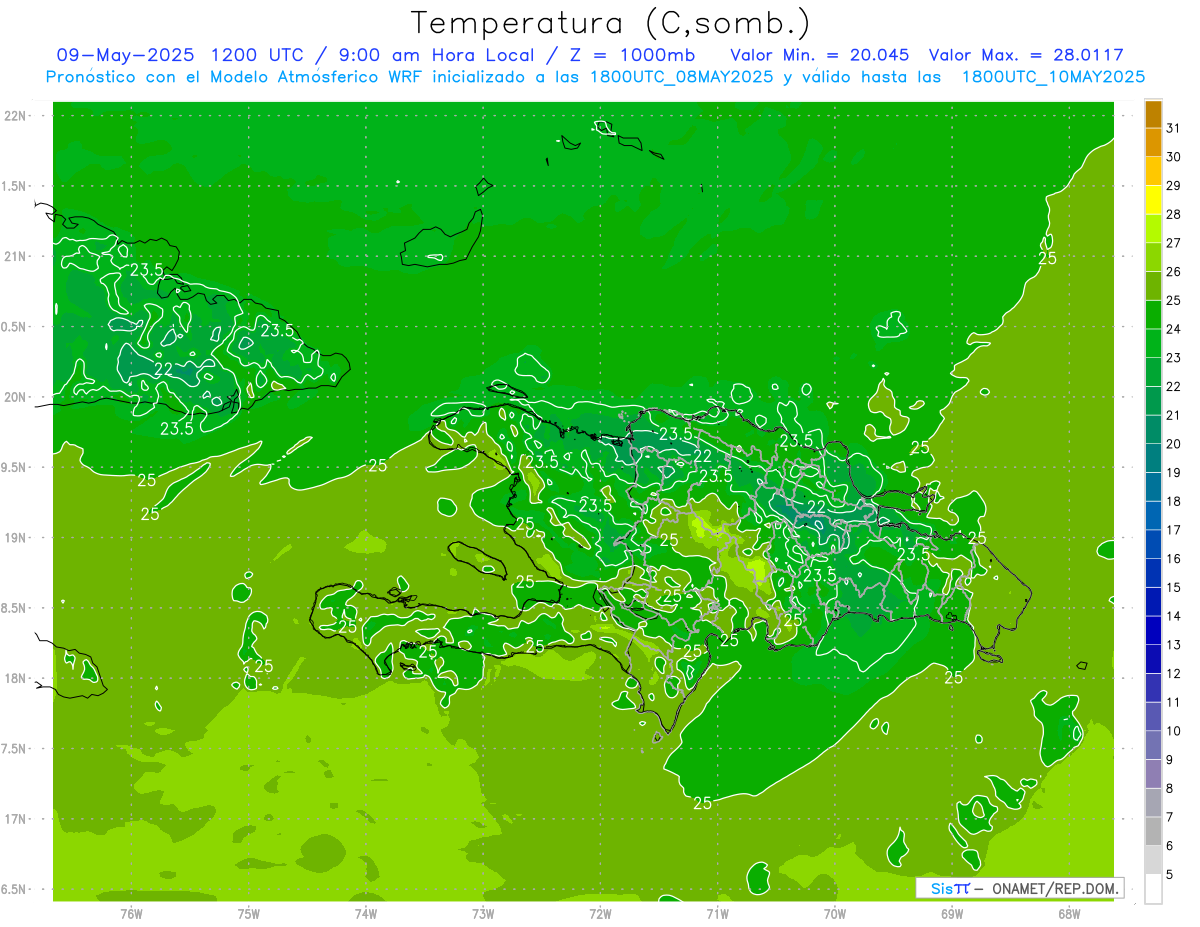Click the color bar legend value '15'
Viewport: 1200px width, 927px height.
(x=1173, y=587)
